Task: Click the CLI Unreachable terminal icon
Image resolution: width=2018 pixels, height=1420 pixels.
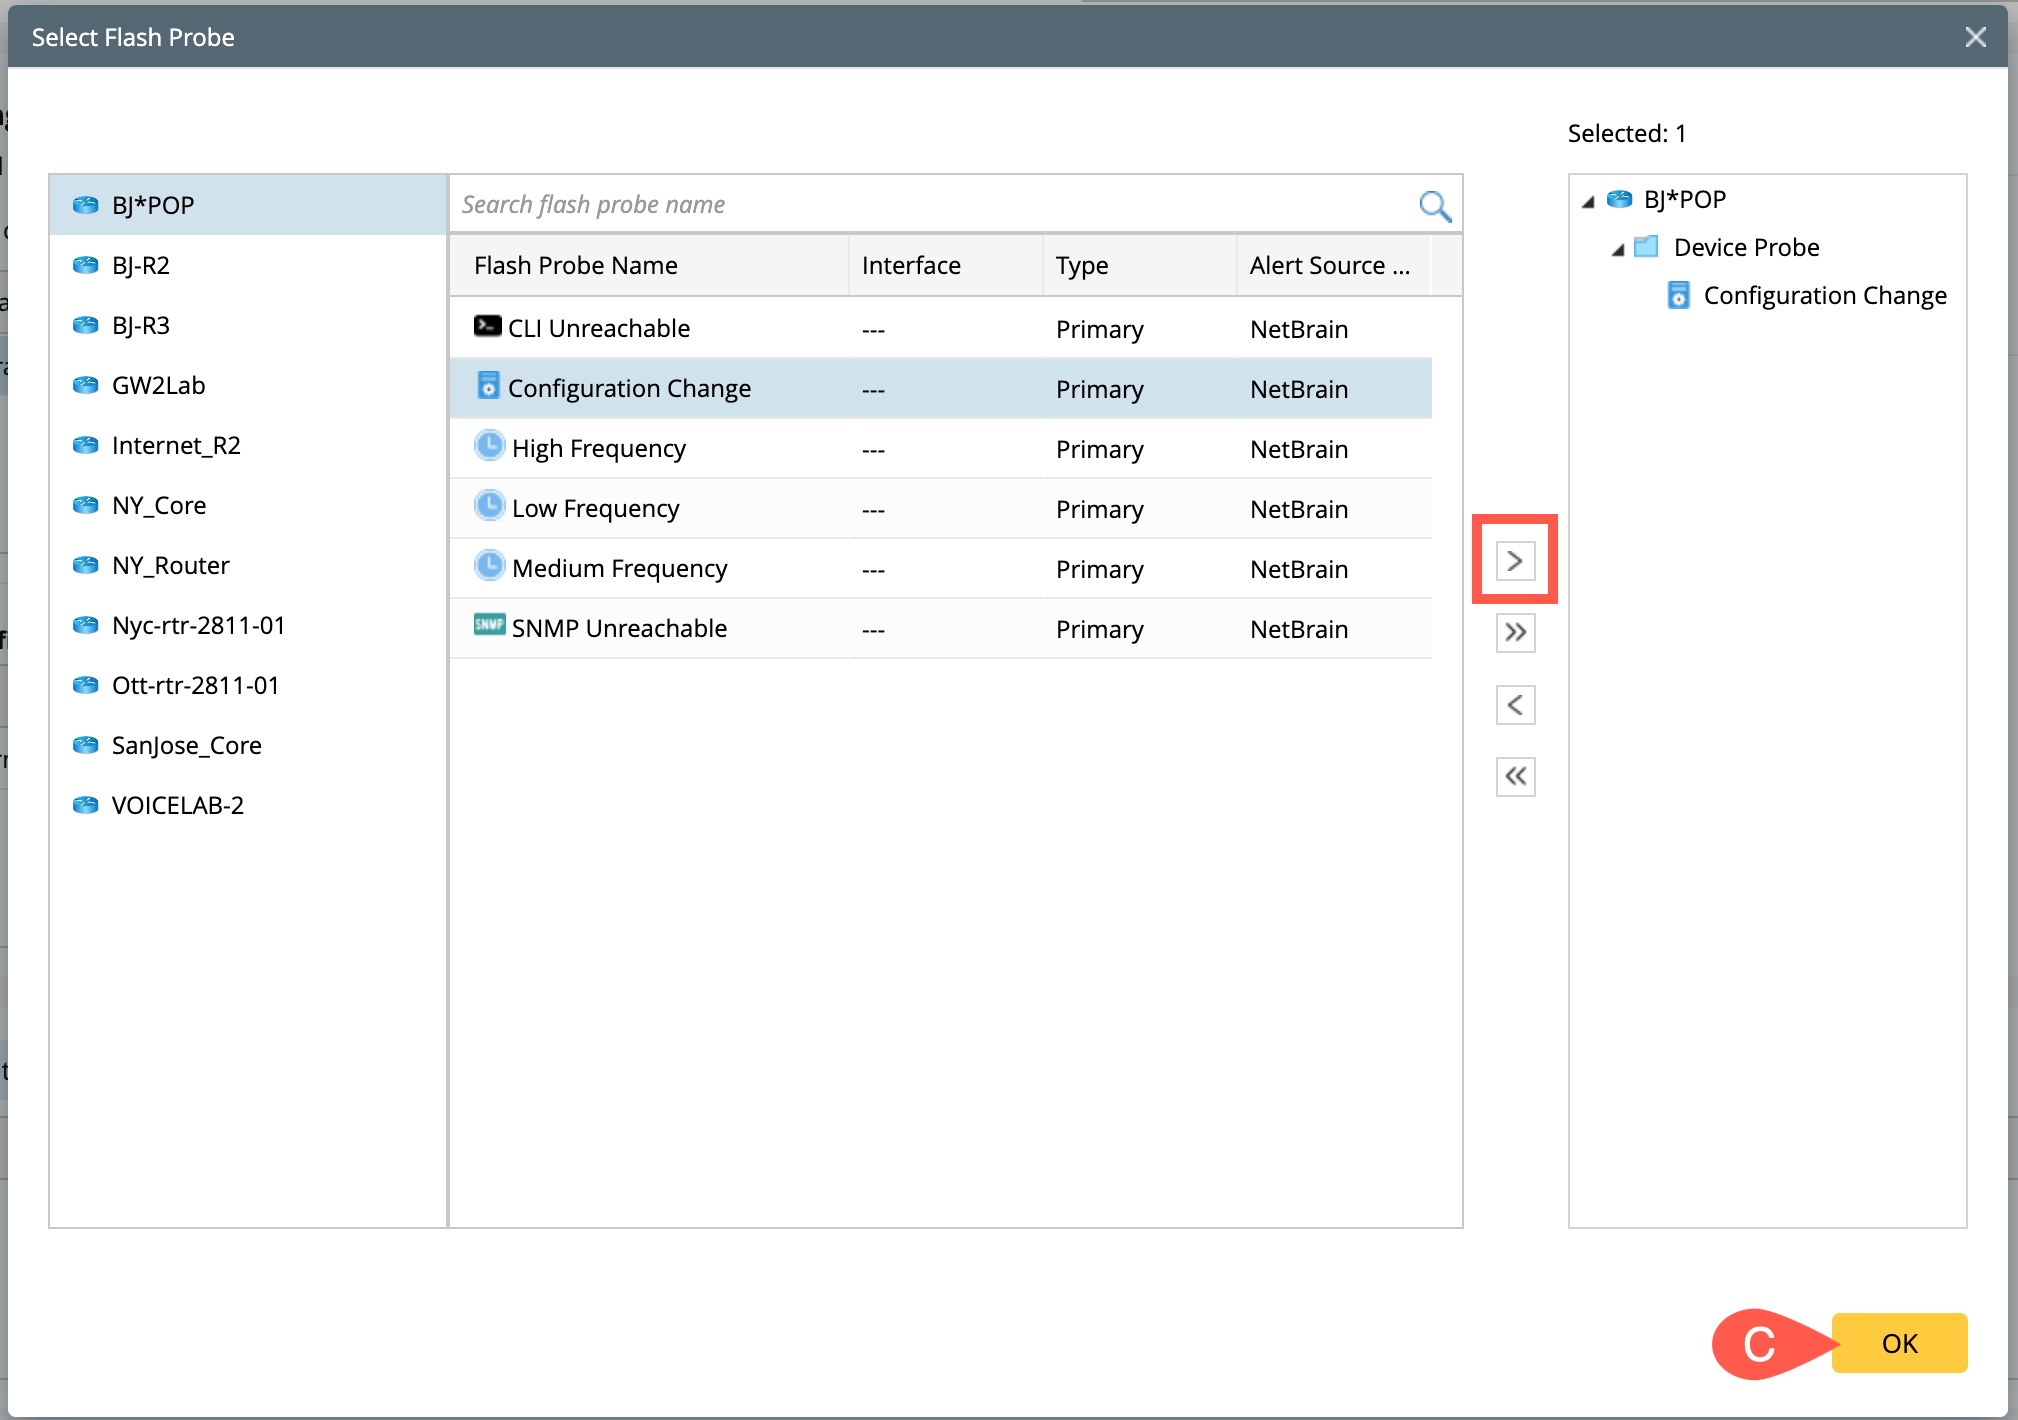Action: click(487, 327)
